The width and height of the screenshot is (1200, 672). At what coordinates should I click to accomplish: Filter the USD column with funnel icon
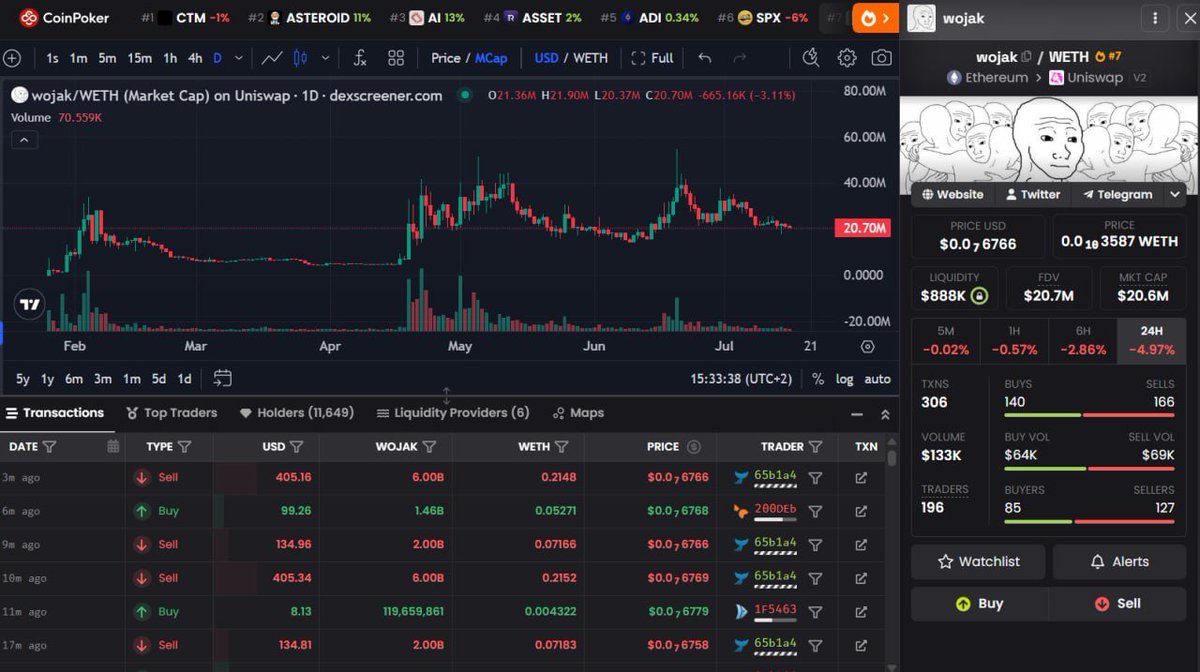point(296,446)
